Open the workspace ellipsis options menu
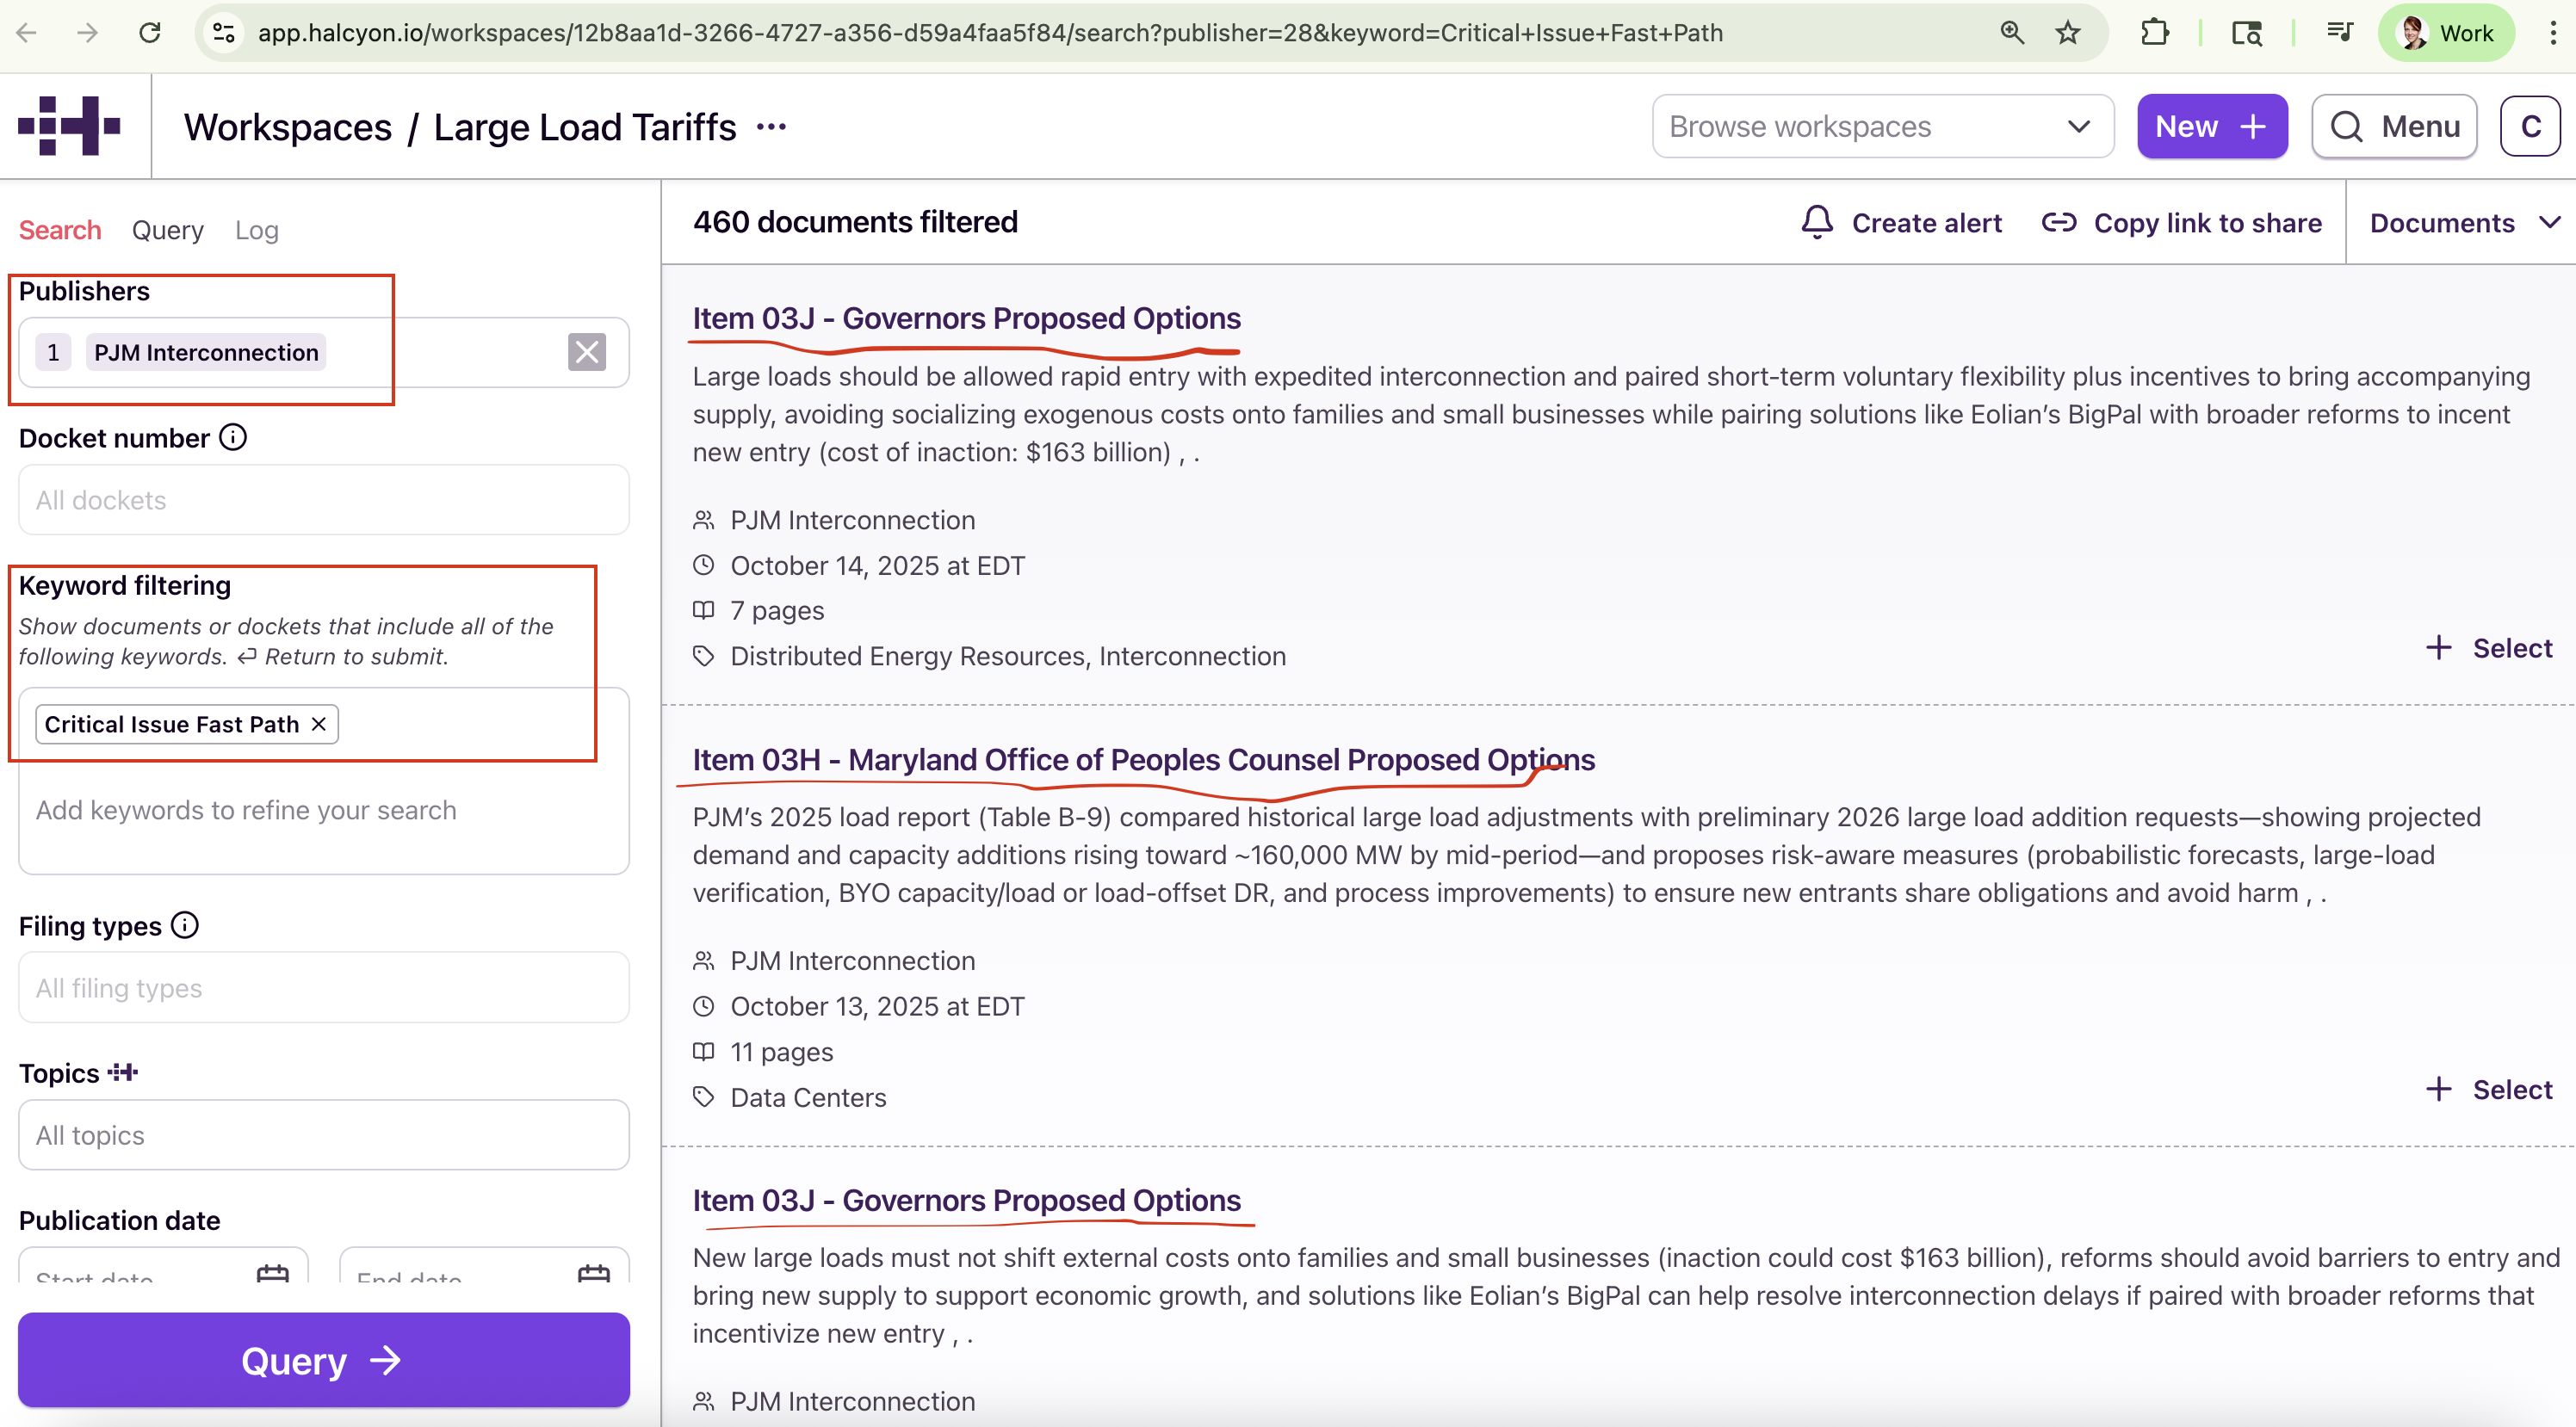 [x=771, y=127]
